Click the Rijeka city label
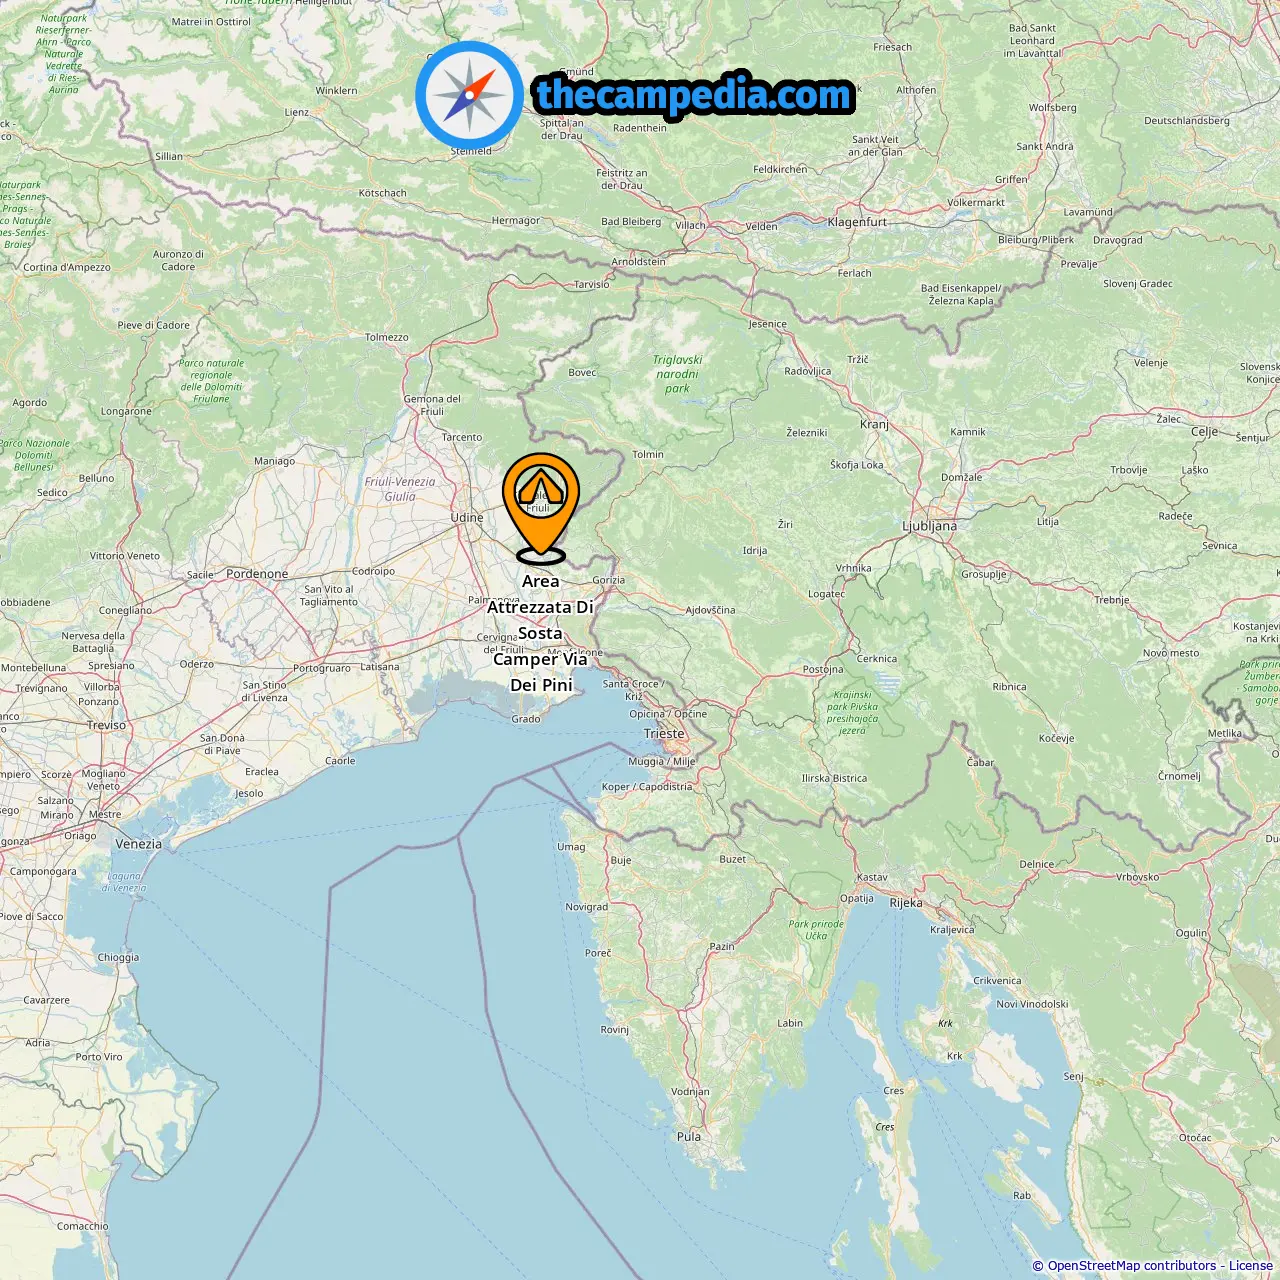 pos(906,902)
